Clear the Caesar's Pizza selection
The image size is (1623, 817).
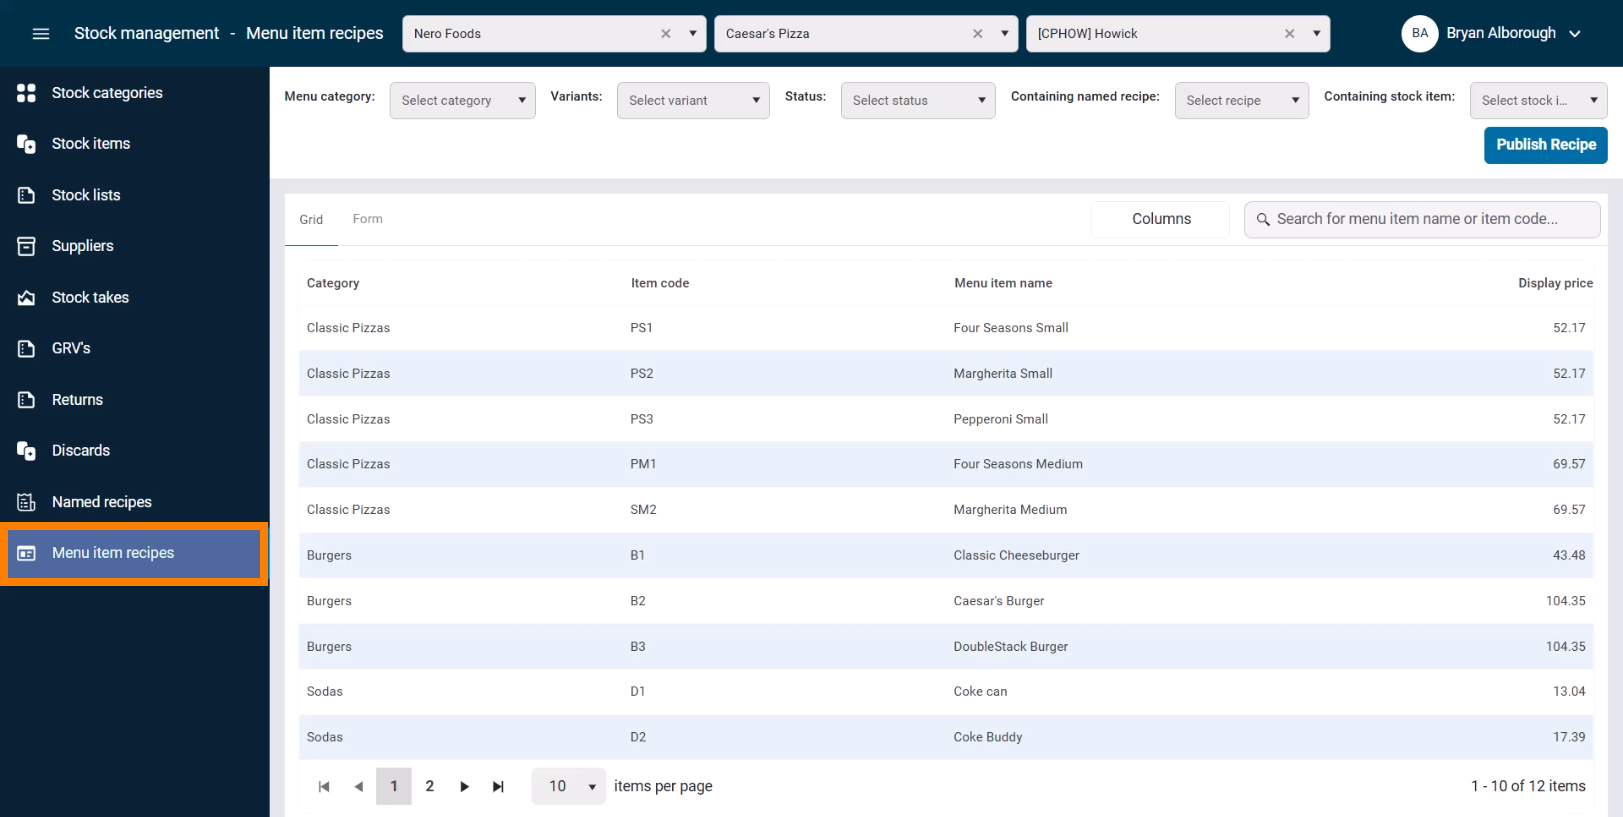[978, 34]
